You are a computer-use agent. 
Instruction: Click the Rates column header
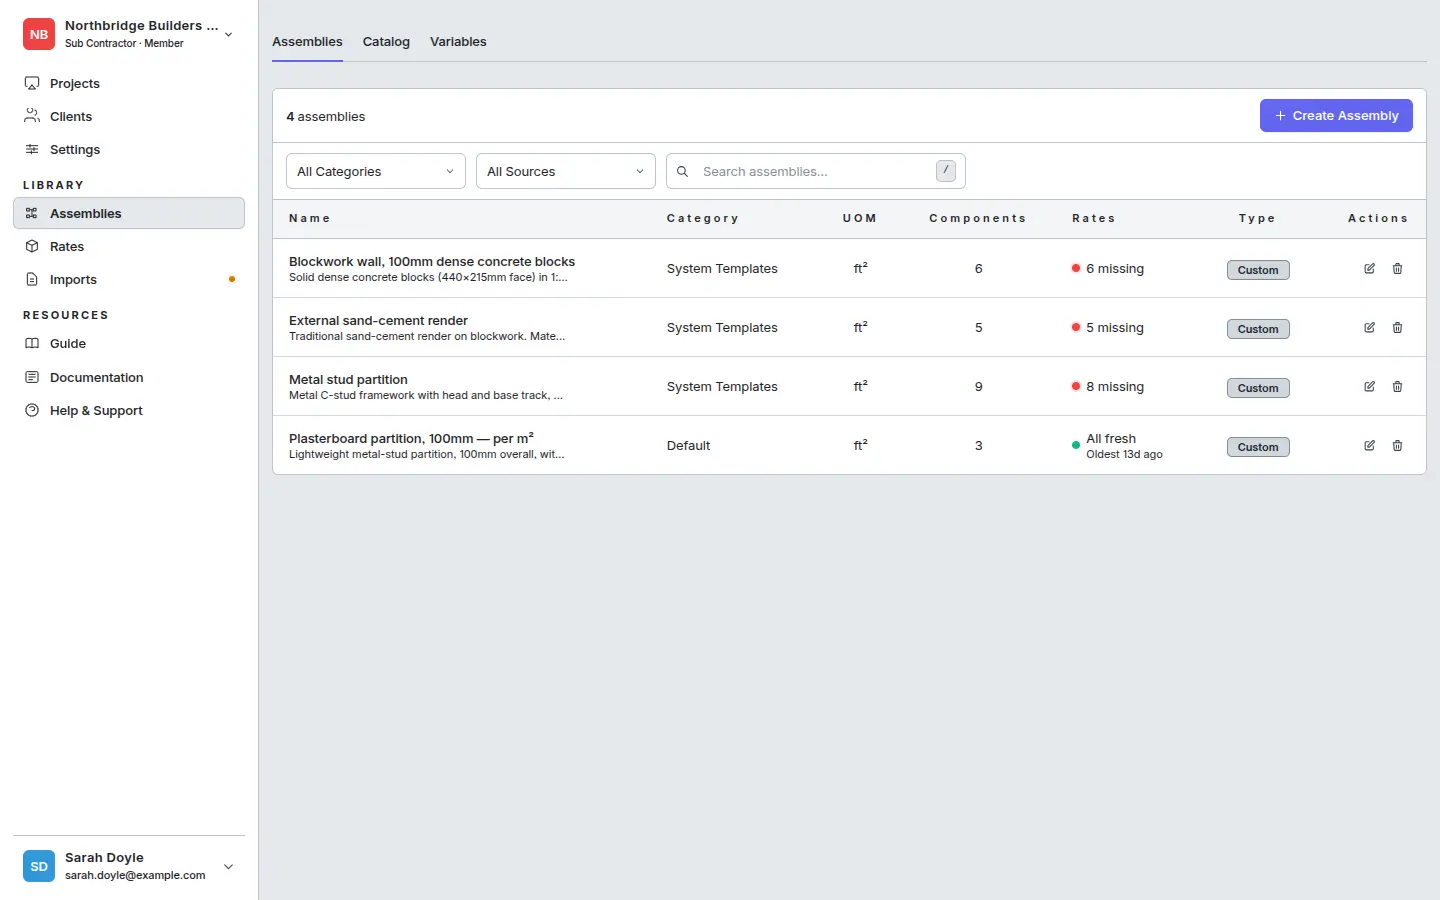pyautogui.click(x=1094, y=218)
